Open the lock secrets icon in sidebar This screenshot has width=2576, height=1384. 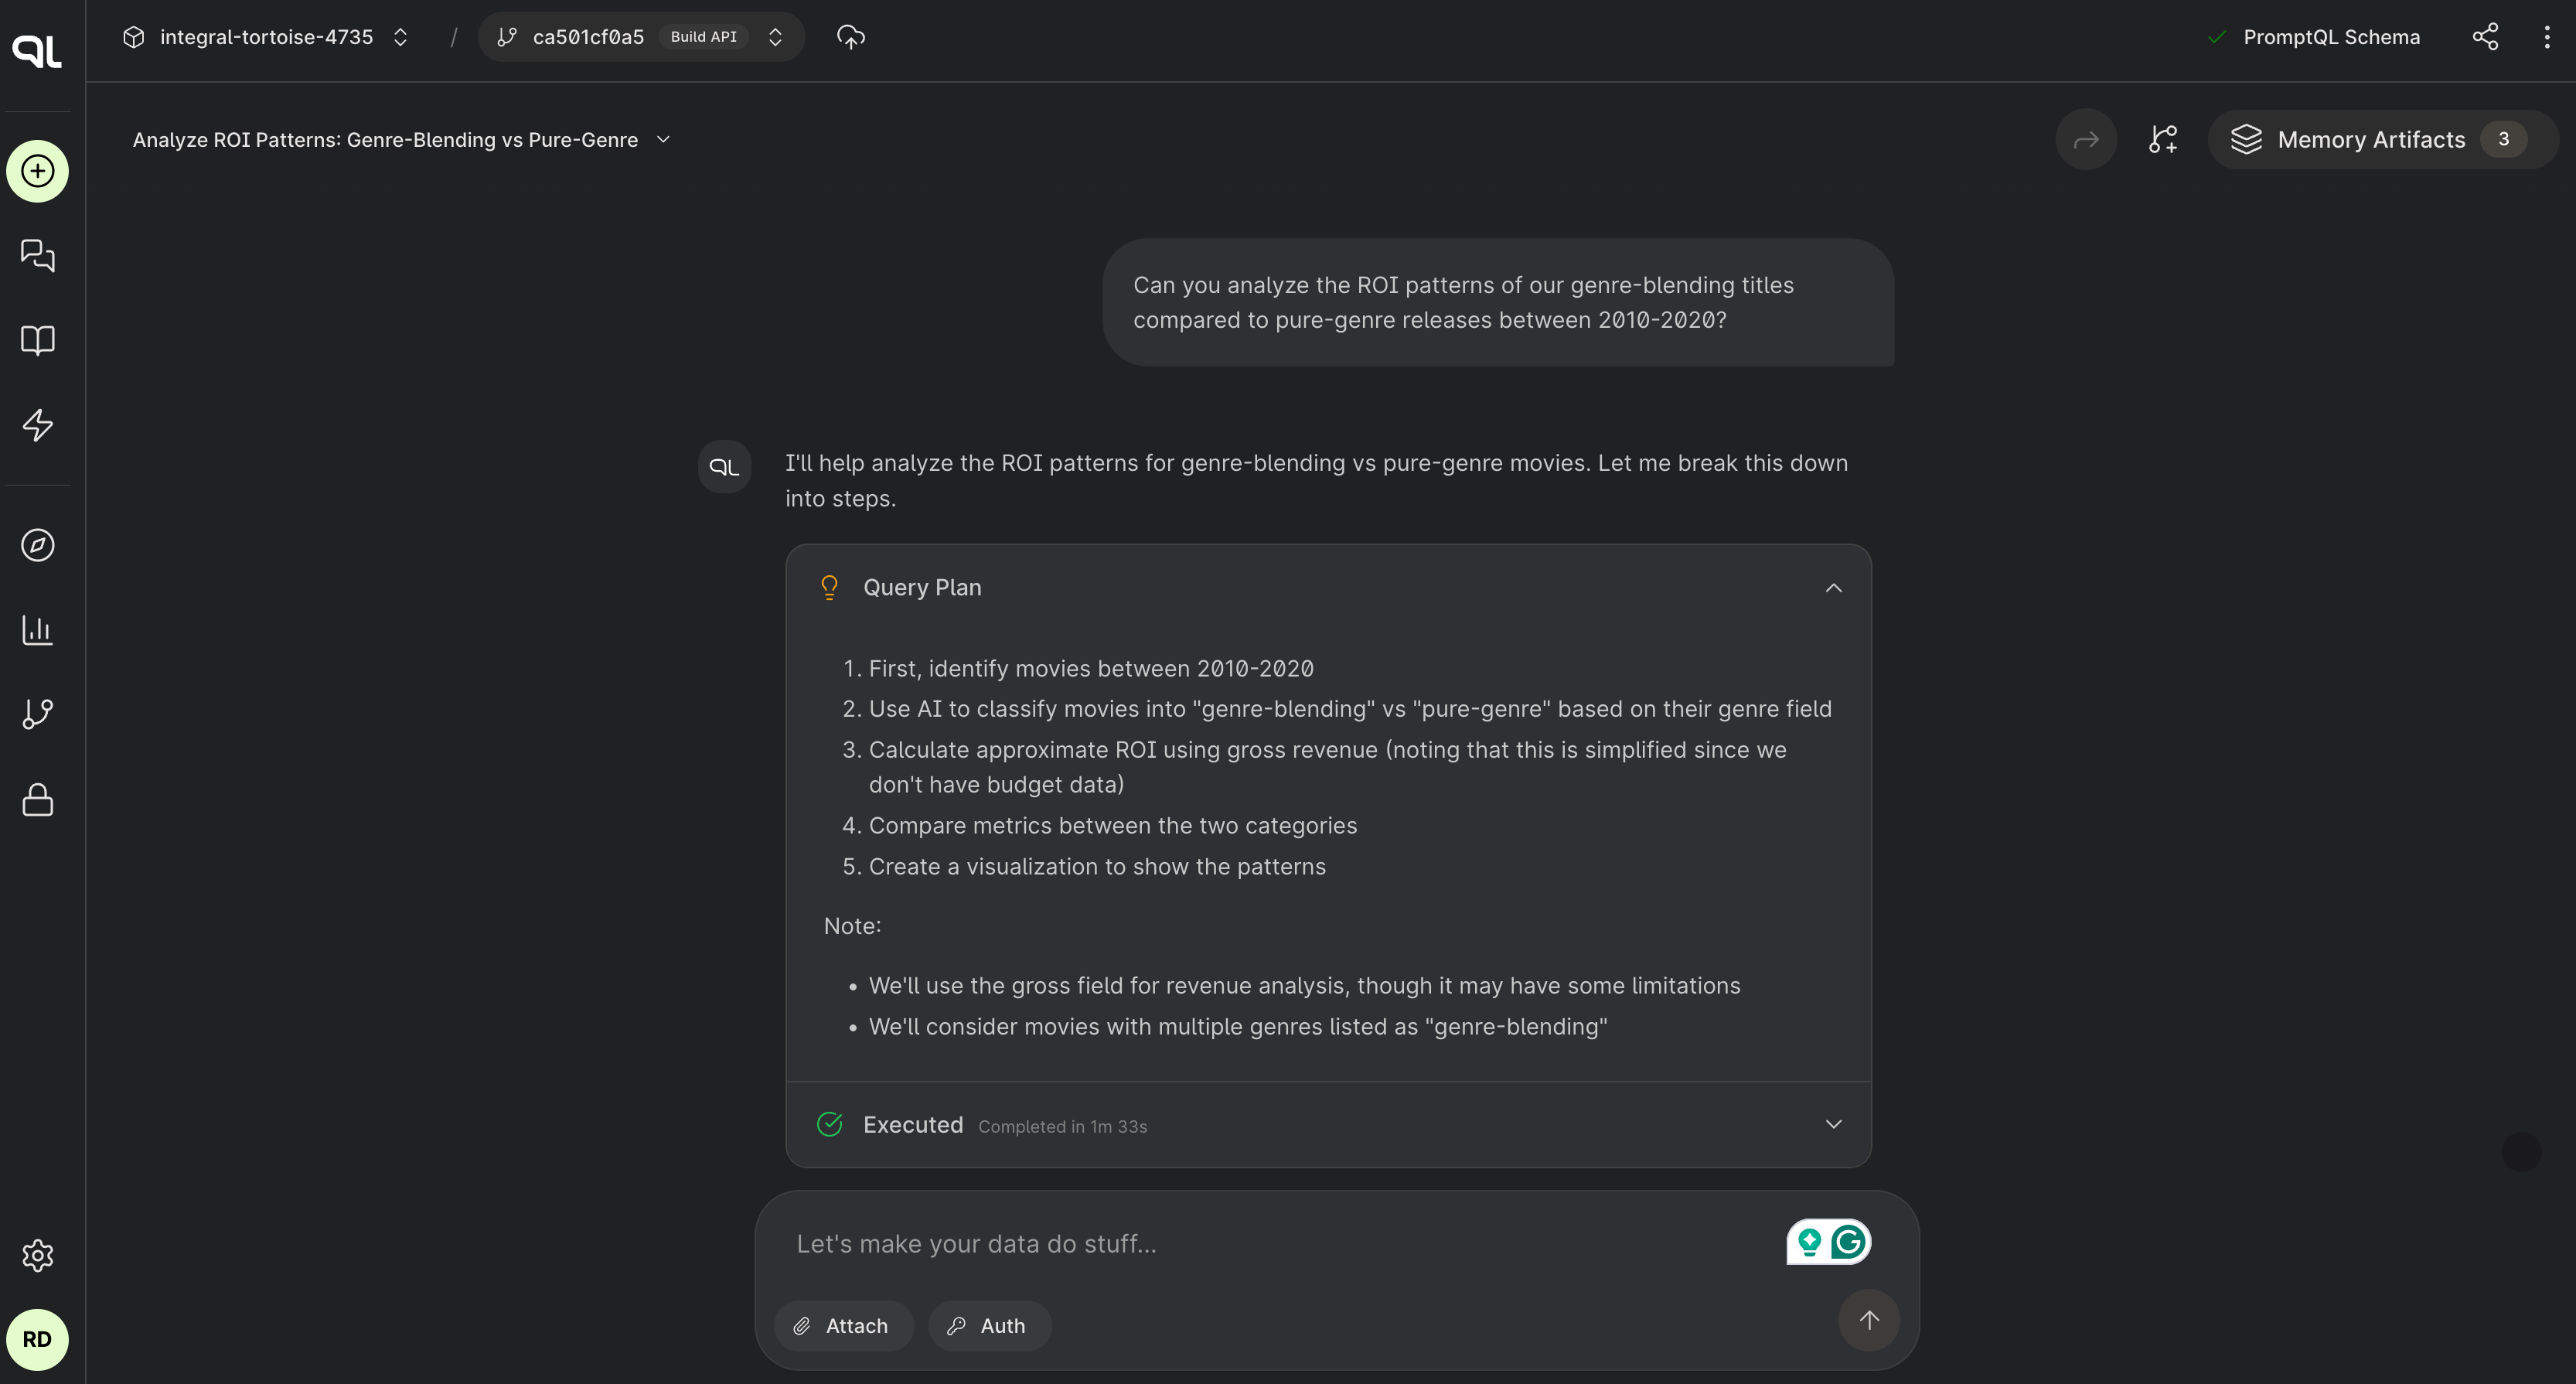pyautogui.click(x=37, y=799)
